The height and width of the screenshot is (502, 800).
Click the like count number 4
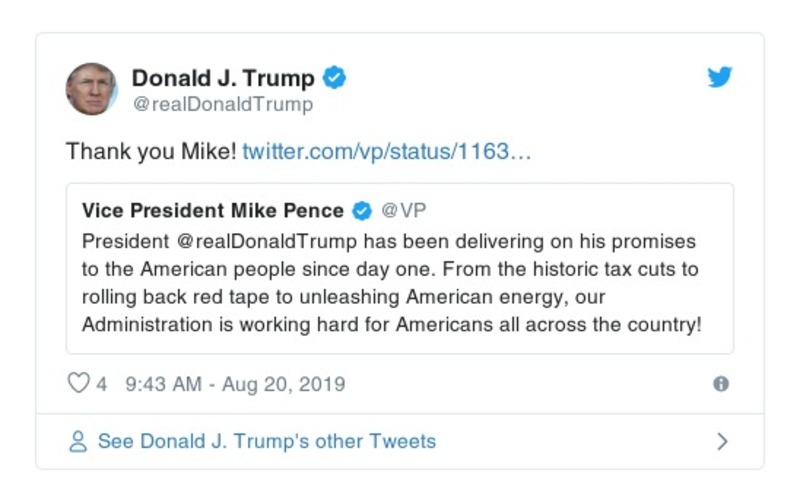[x=101, y=384]
